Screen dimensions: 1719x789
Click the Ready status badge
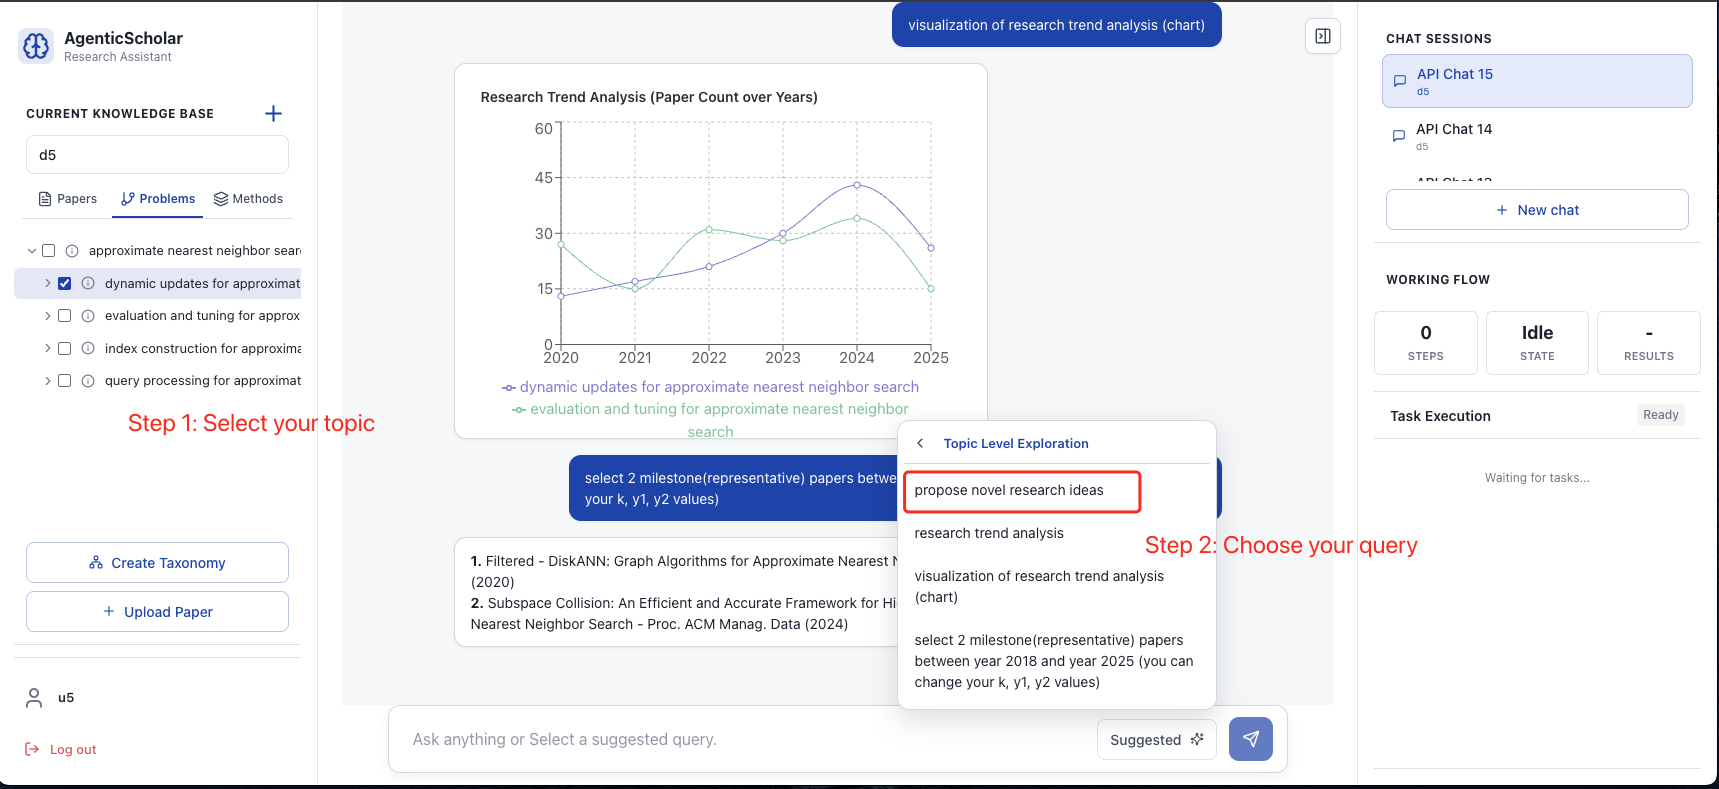click(1661, 415)
